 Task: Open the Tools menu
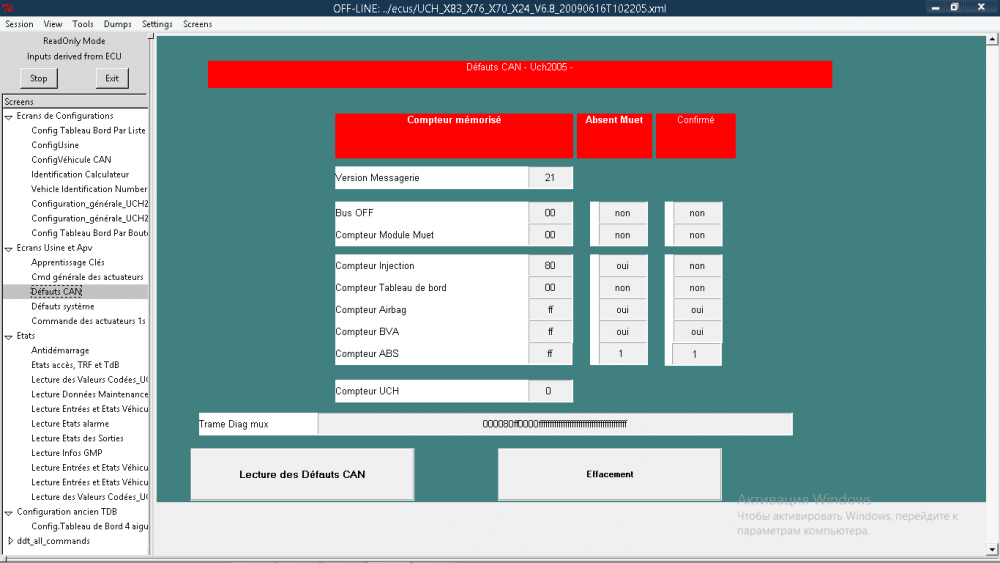[x=83, y=24]
